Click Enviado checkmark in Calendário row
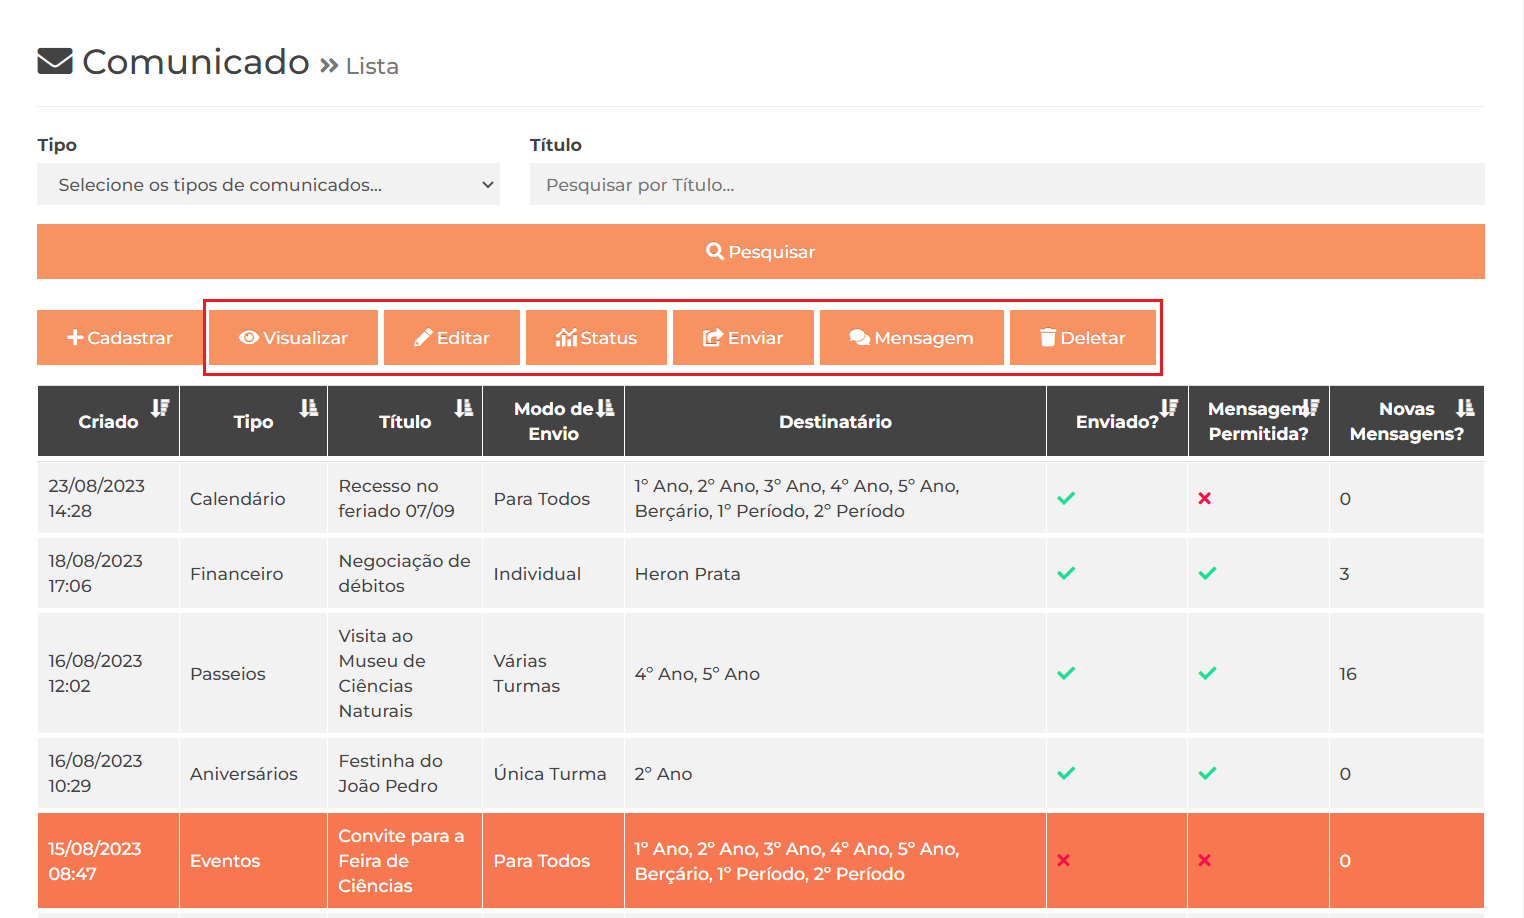The image size is (1524, 918). [1066, 498]
